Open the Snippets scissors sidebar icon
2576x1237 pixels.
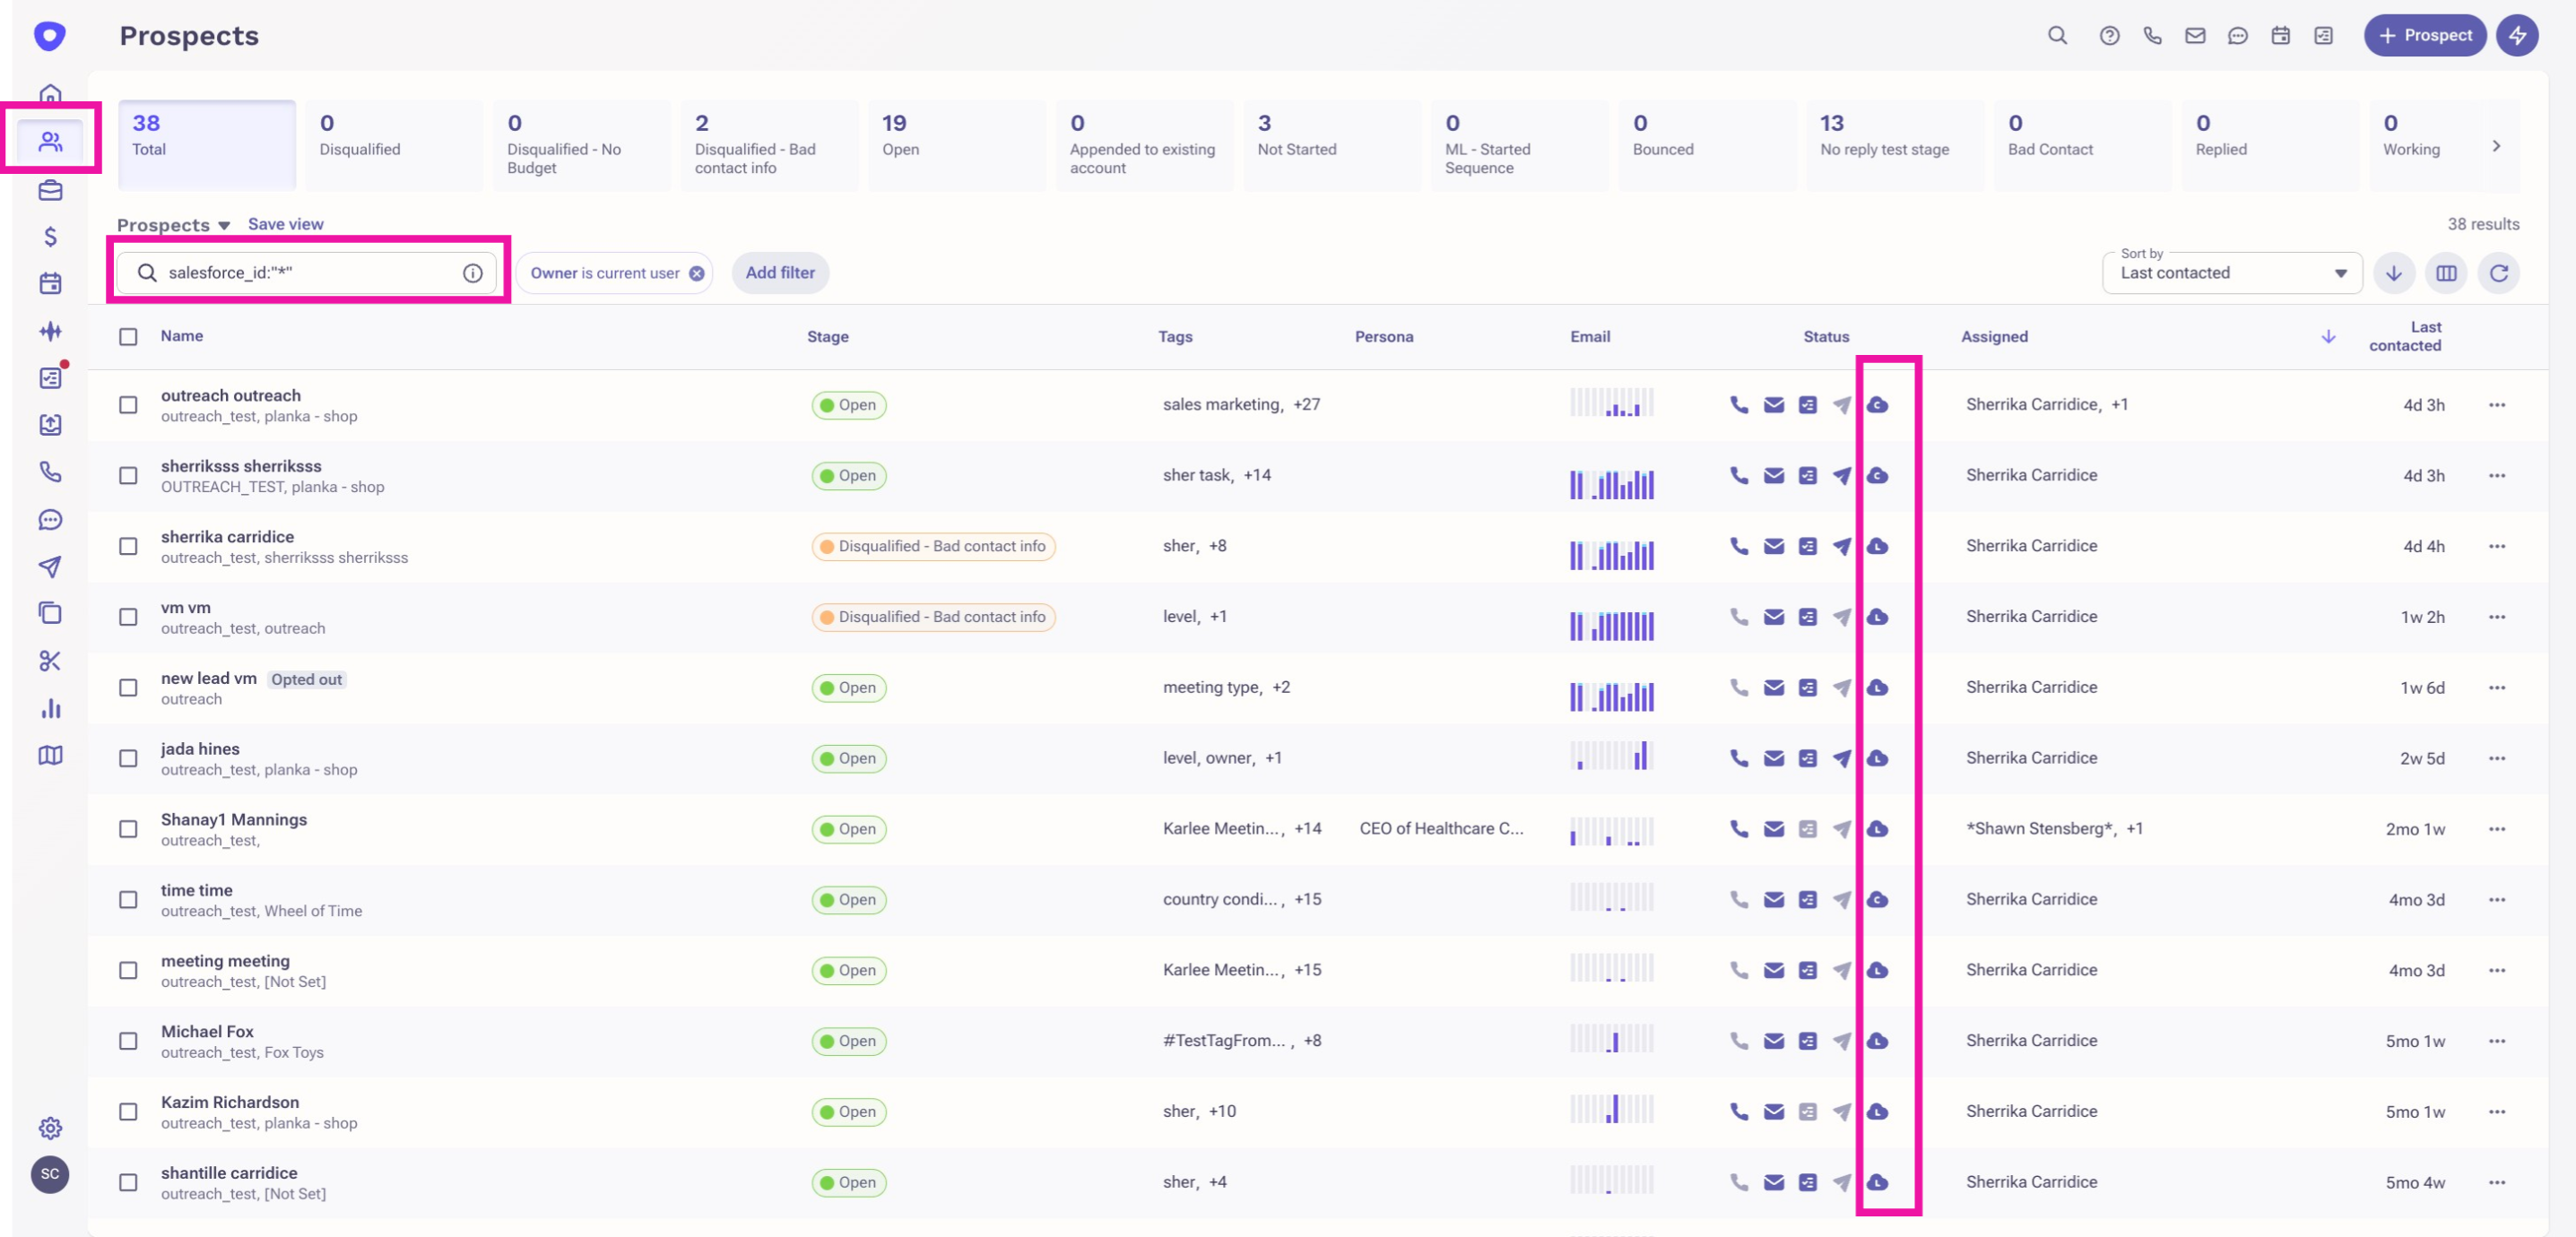[50, 661]
